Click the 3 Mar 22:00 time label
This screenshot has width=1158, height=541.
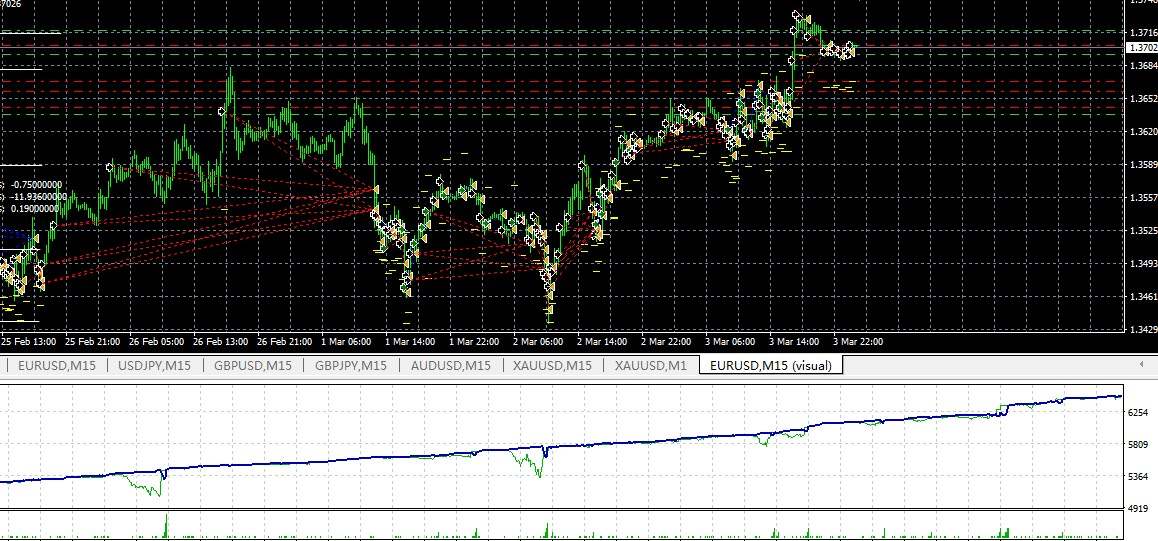[x=857, y=342]
